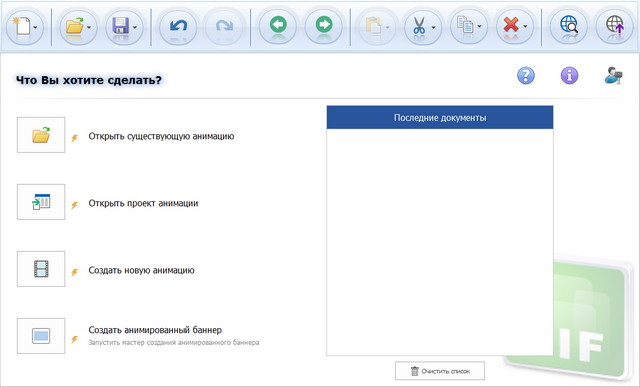Click the New document toolbar icon

(x=21, y=26)
